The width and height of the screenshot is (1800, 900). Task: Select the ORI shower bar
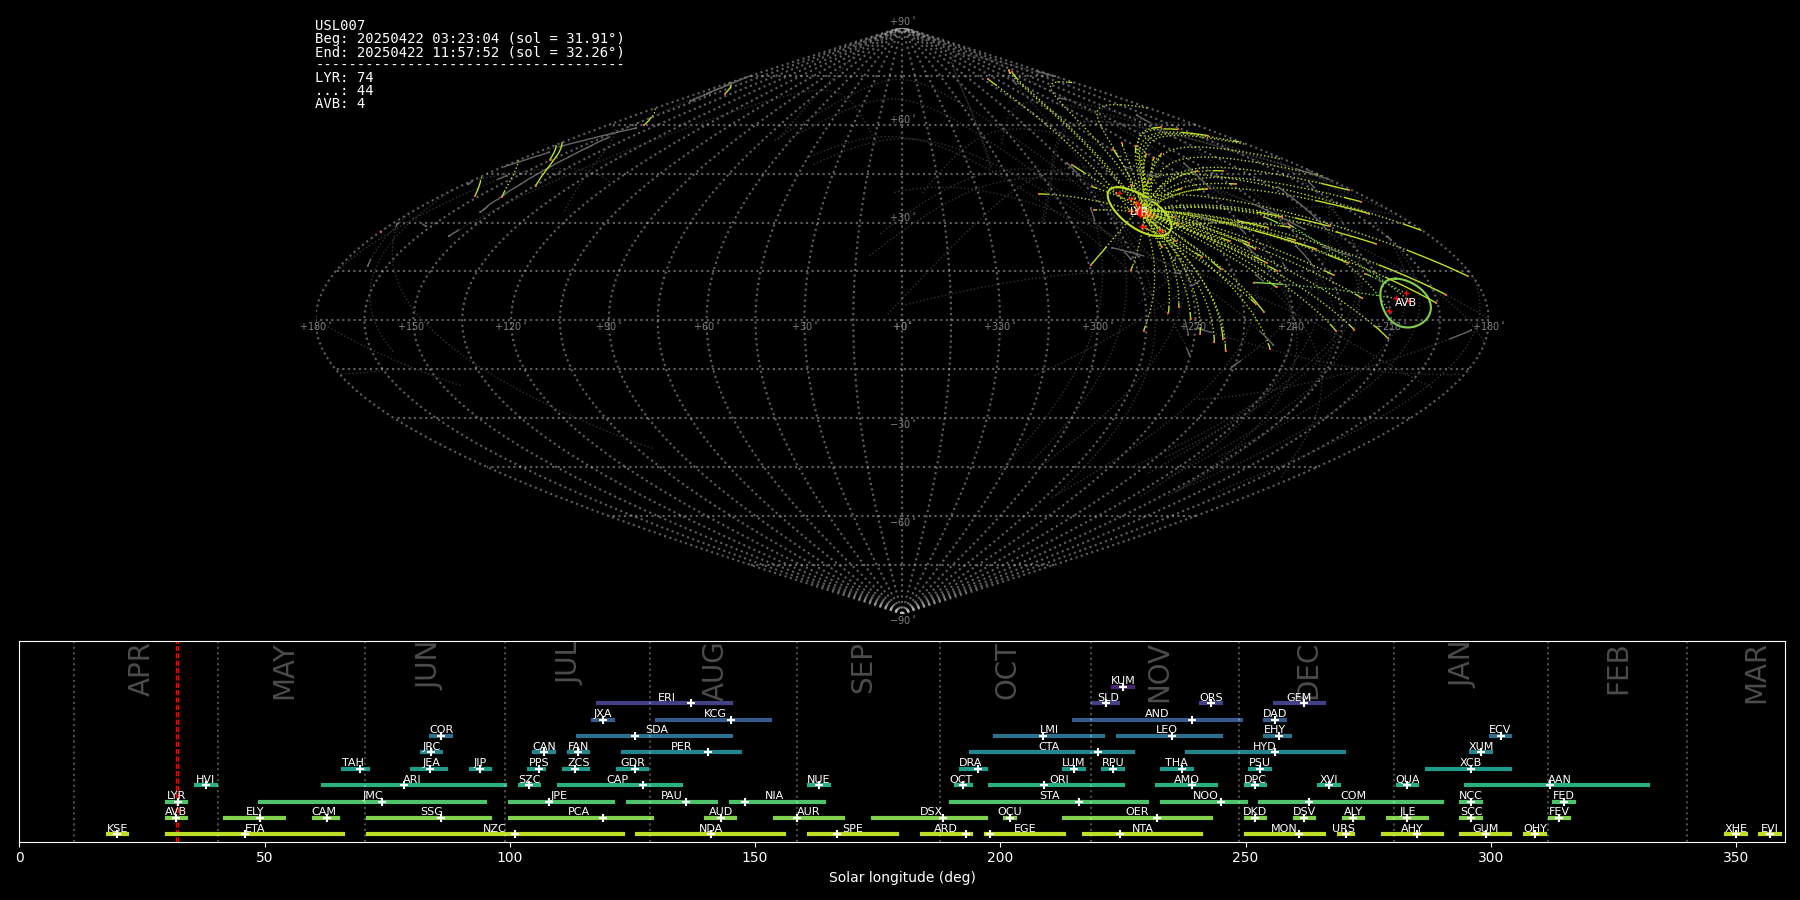coord(1056,785)
